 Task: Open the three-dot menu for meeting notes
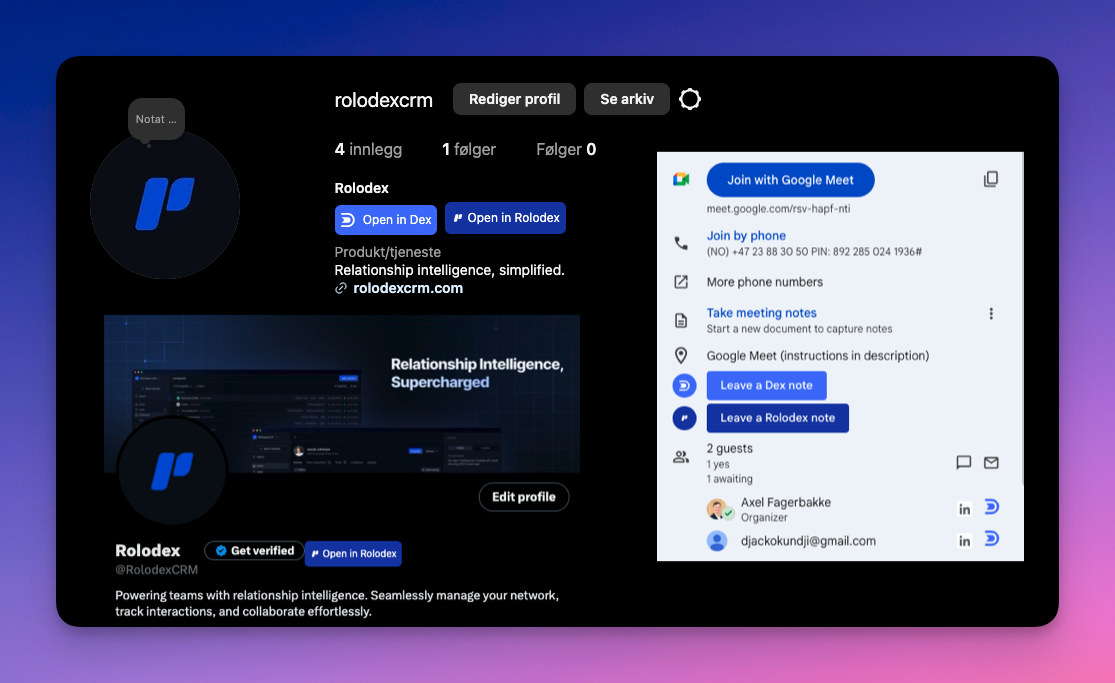[x=991, y=314]
